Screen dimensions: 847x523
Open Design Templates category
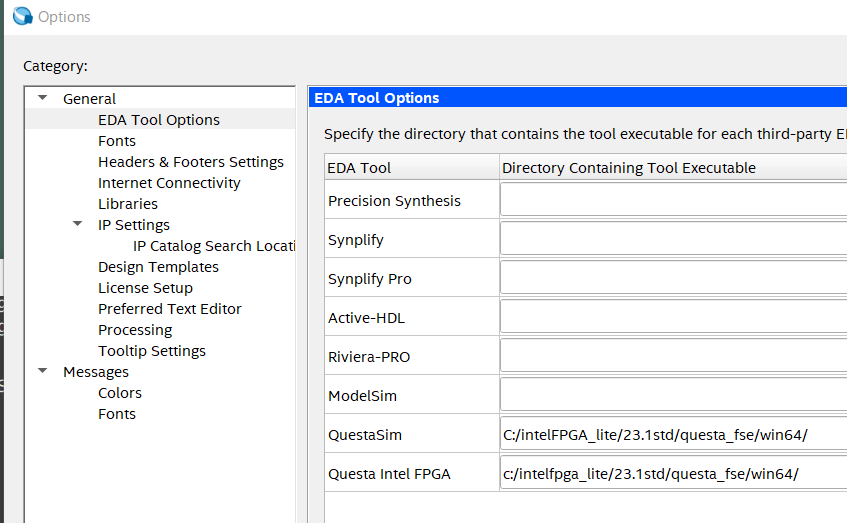coord(158,267)
